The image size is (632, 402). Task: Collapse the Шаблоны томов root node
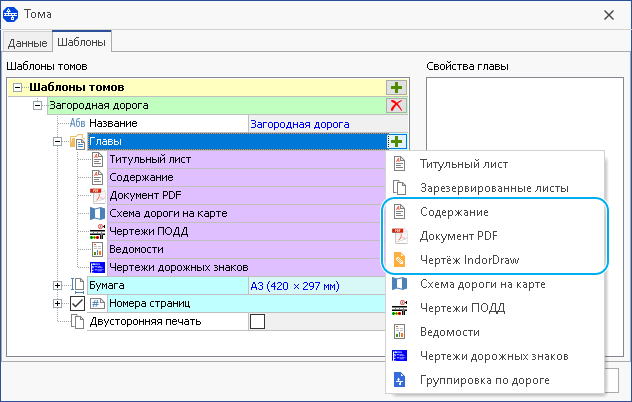[x=17, y=87]
